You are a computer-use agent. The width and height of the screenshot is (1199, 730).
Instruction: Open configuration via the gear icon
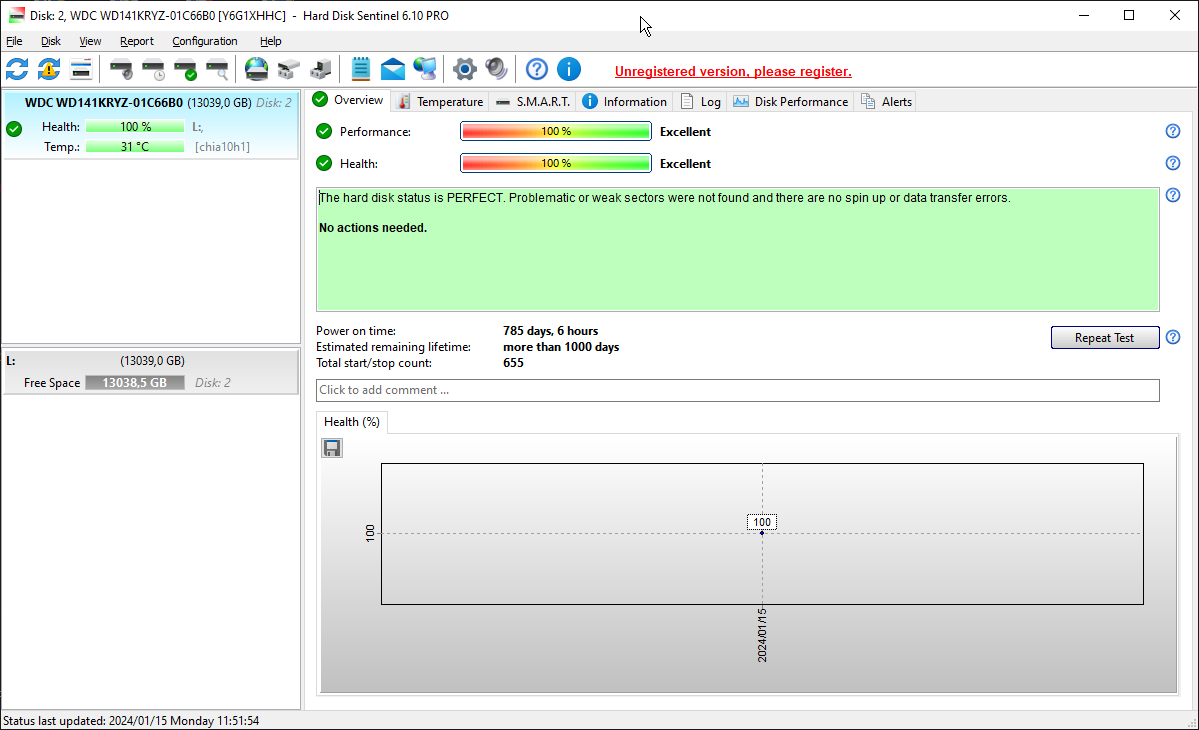464,70
